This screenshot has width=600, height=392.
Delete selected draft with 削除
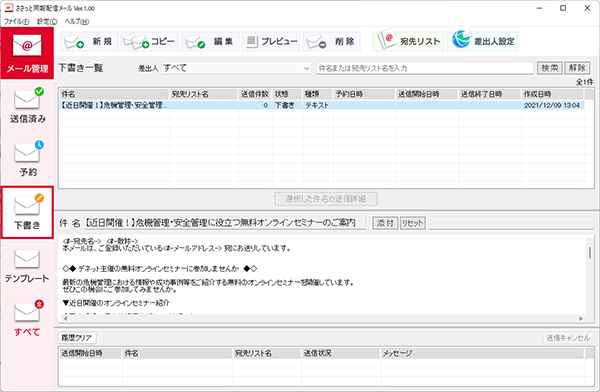tap(332, 41)
